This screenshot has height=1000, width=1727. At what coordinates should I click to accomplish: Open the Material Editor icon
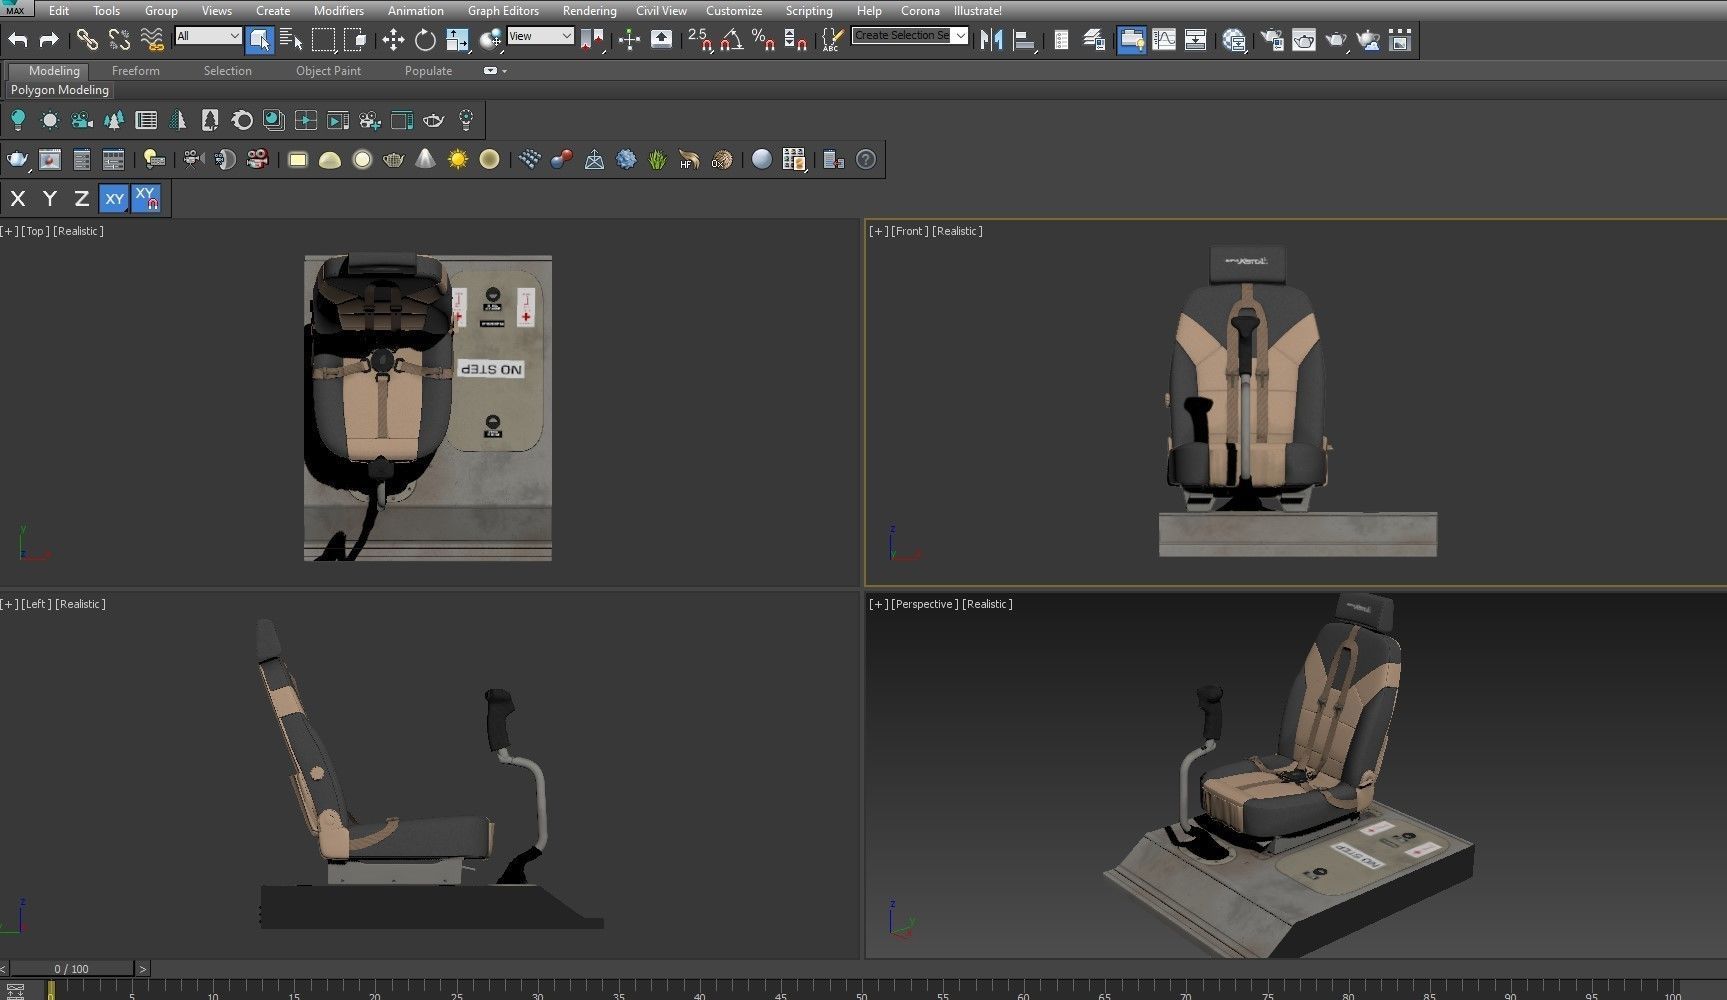[x=1234, y=40]
